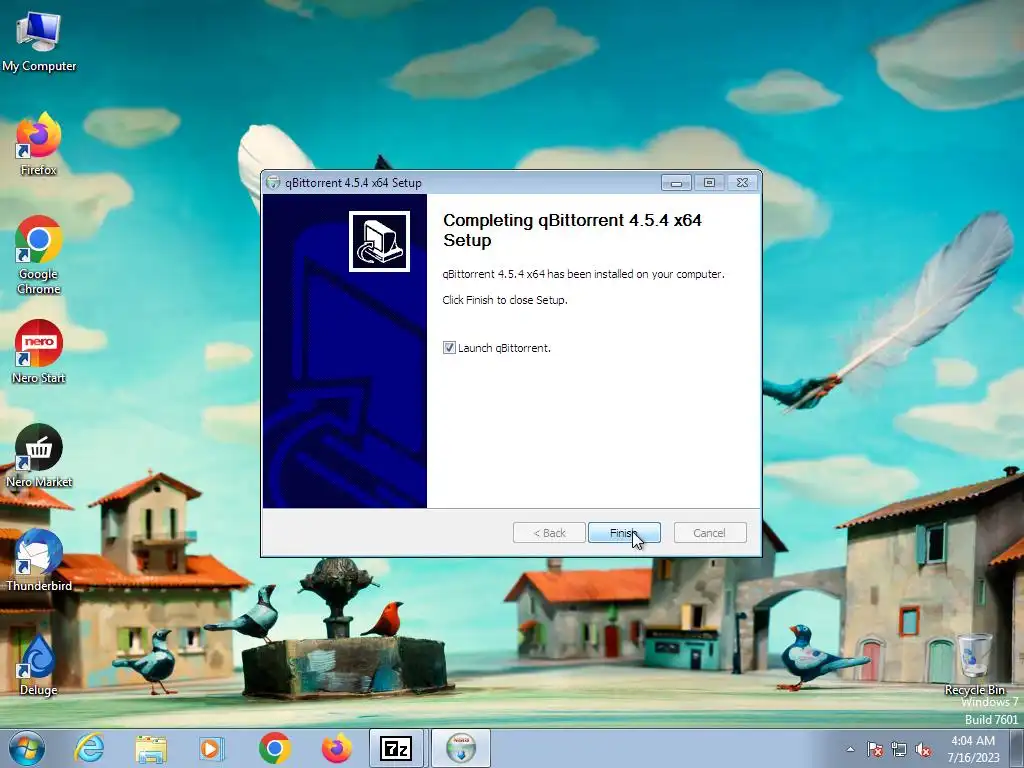Open Firefox from the taskbar
The height and width of the screenshot is (768, 1024).
(336, 748)
